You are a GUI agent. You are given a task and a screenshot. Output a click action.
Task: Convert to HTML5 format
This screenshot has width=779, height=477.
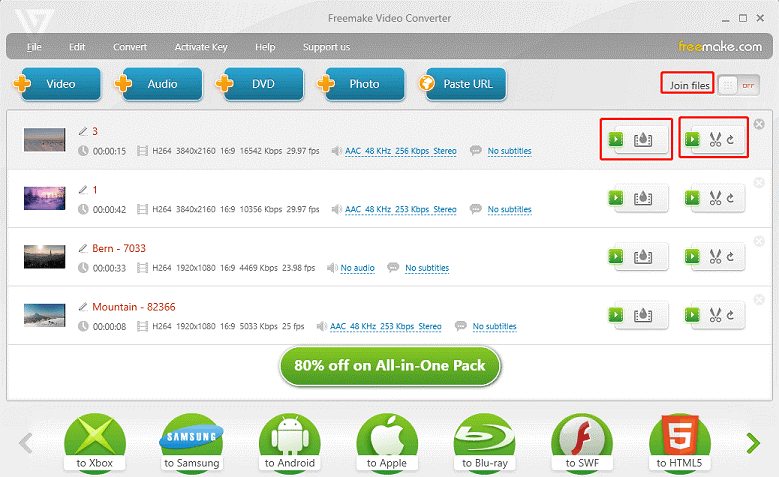[x=679, y=442]
